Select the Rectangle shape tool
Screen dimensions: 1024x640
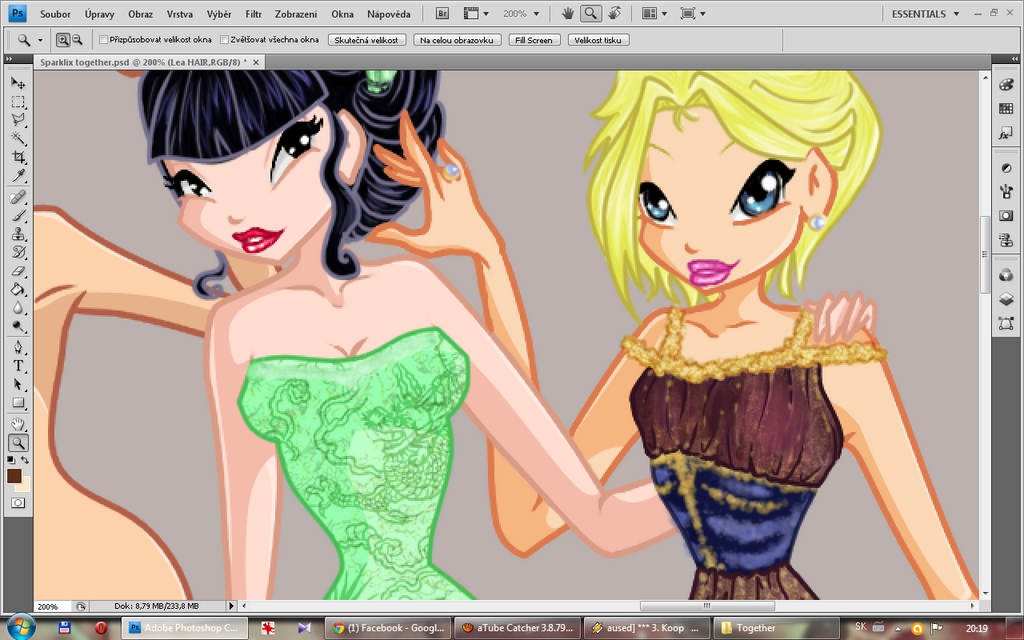tap(18, 403)
